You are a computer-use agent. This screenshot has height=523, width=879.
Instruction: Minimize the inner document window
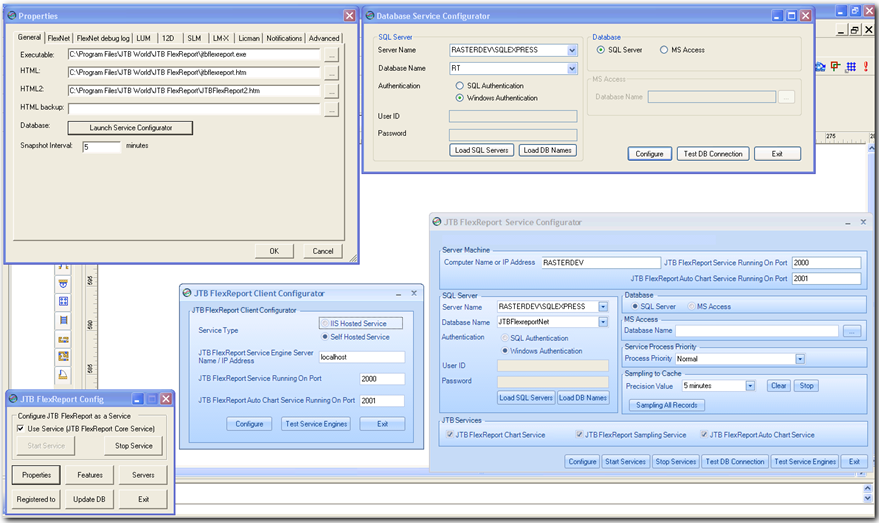(841, 30)
